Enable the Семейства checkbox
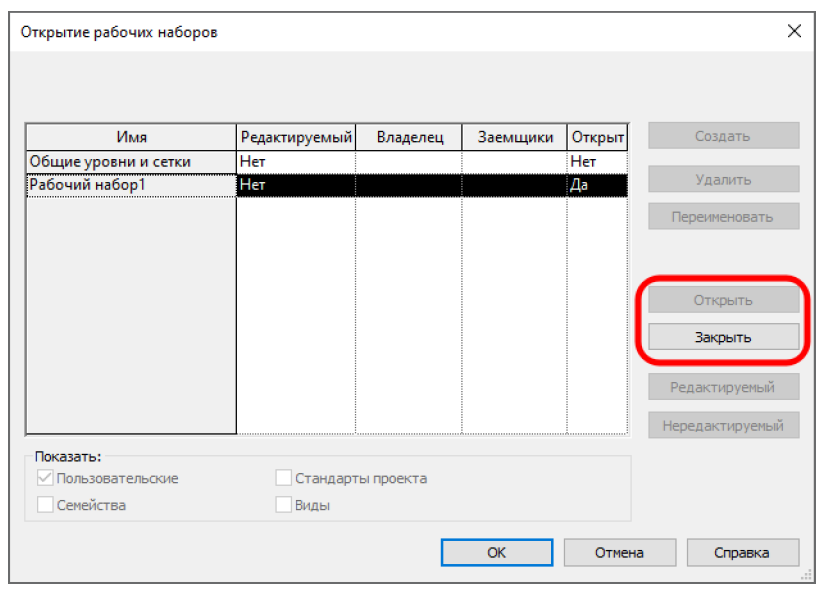Viewport: 821px width, 590px height. tap(45, 505)
